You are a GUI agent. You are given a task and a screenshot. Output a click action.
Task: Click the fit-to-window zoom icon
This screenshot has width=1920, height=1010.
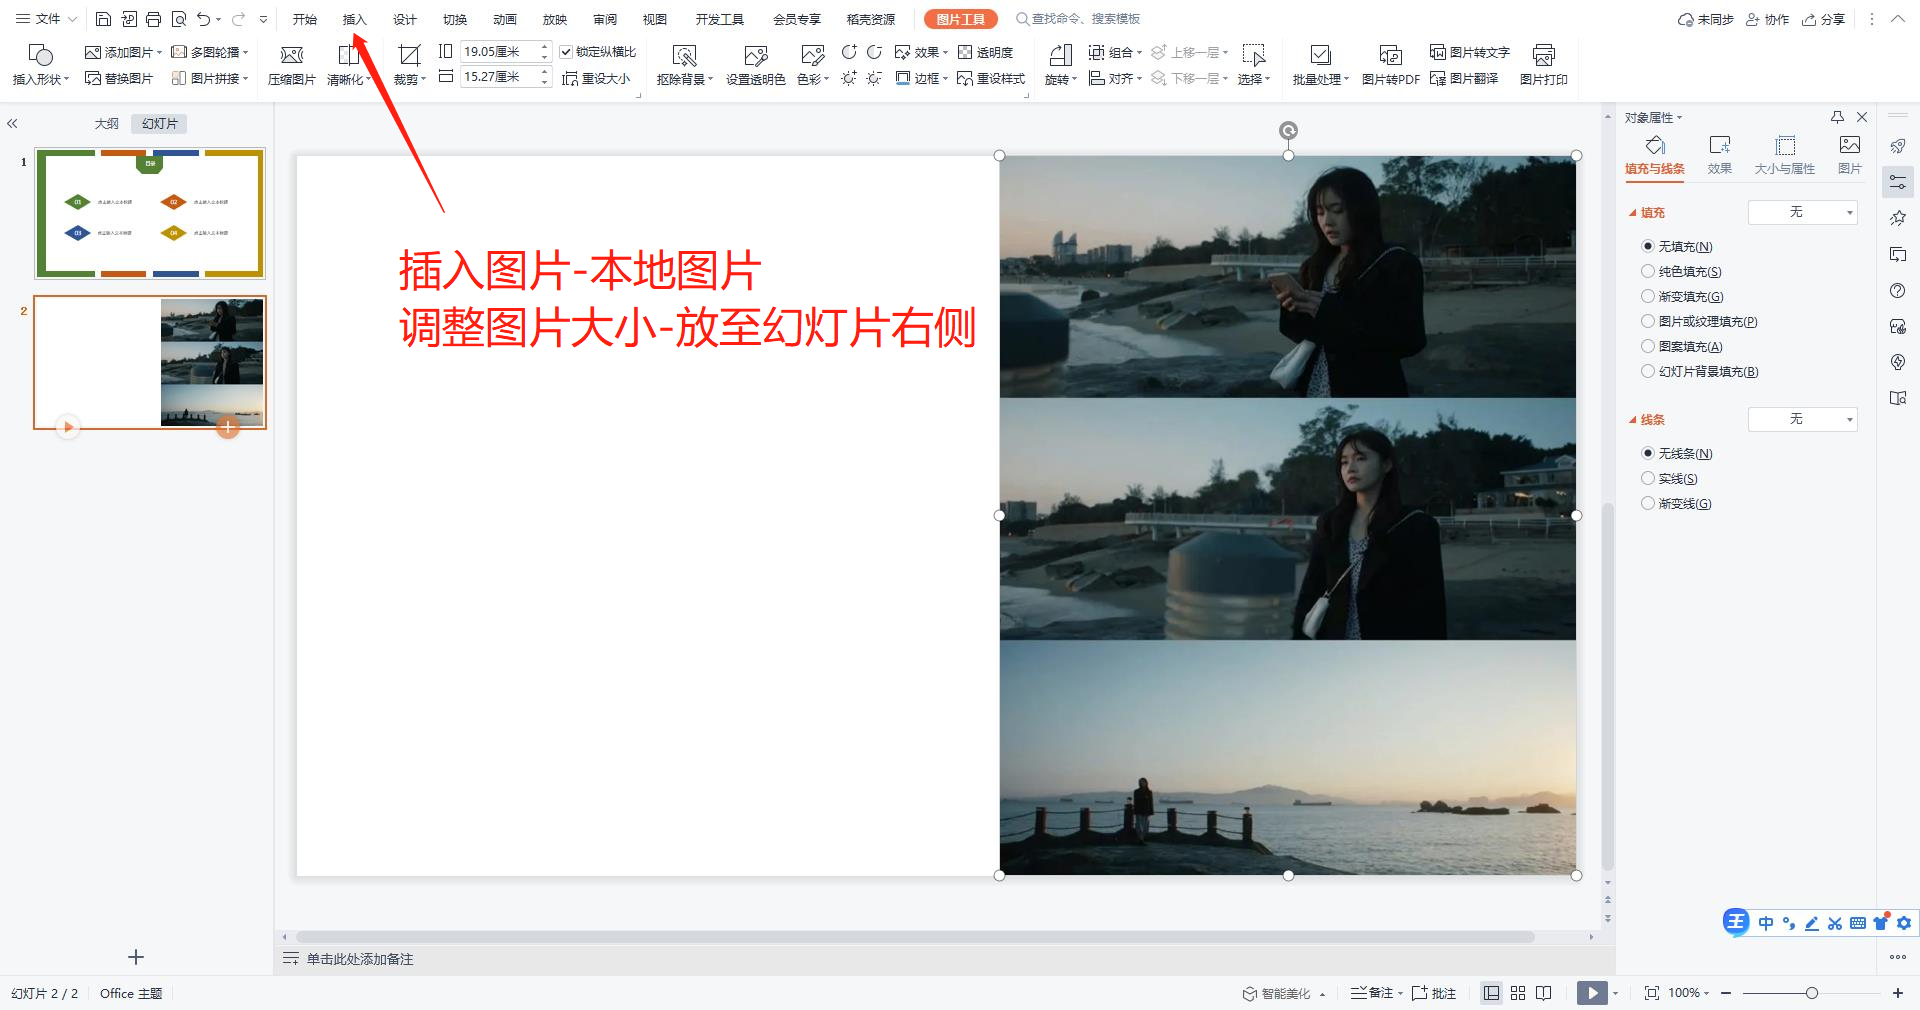tap(1651, 993)
